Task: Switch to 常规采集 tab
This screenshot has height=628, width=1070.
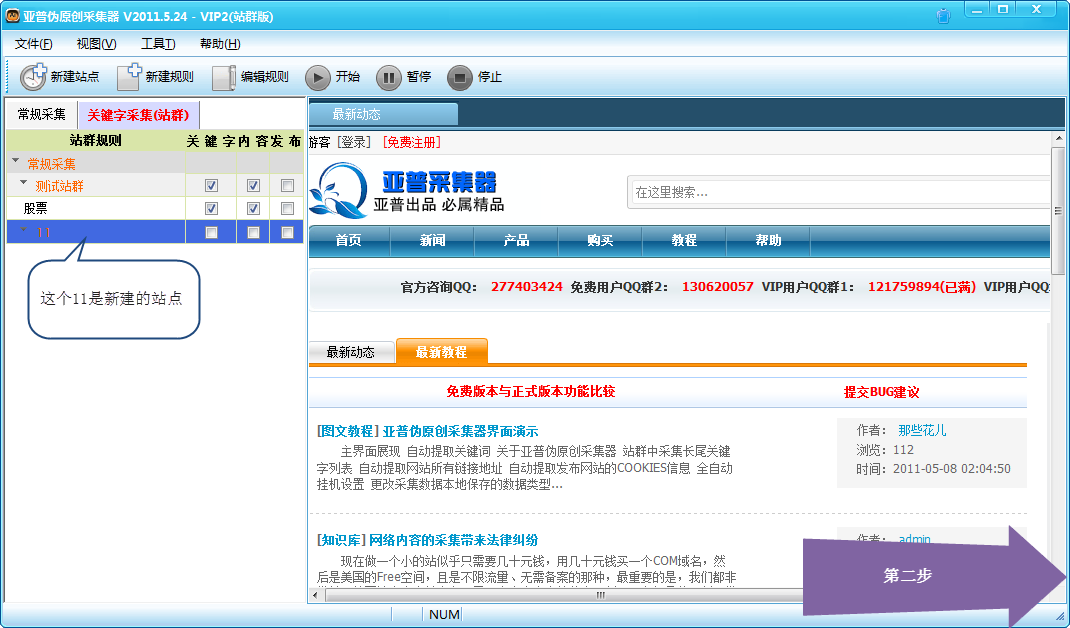Action: pos(42,115)
